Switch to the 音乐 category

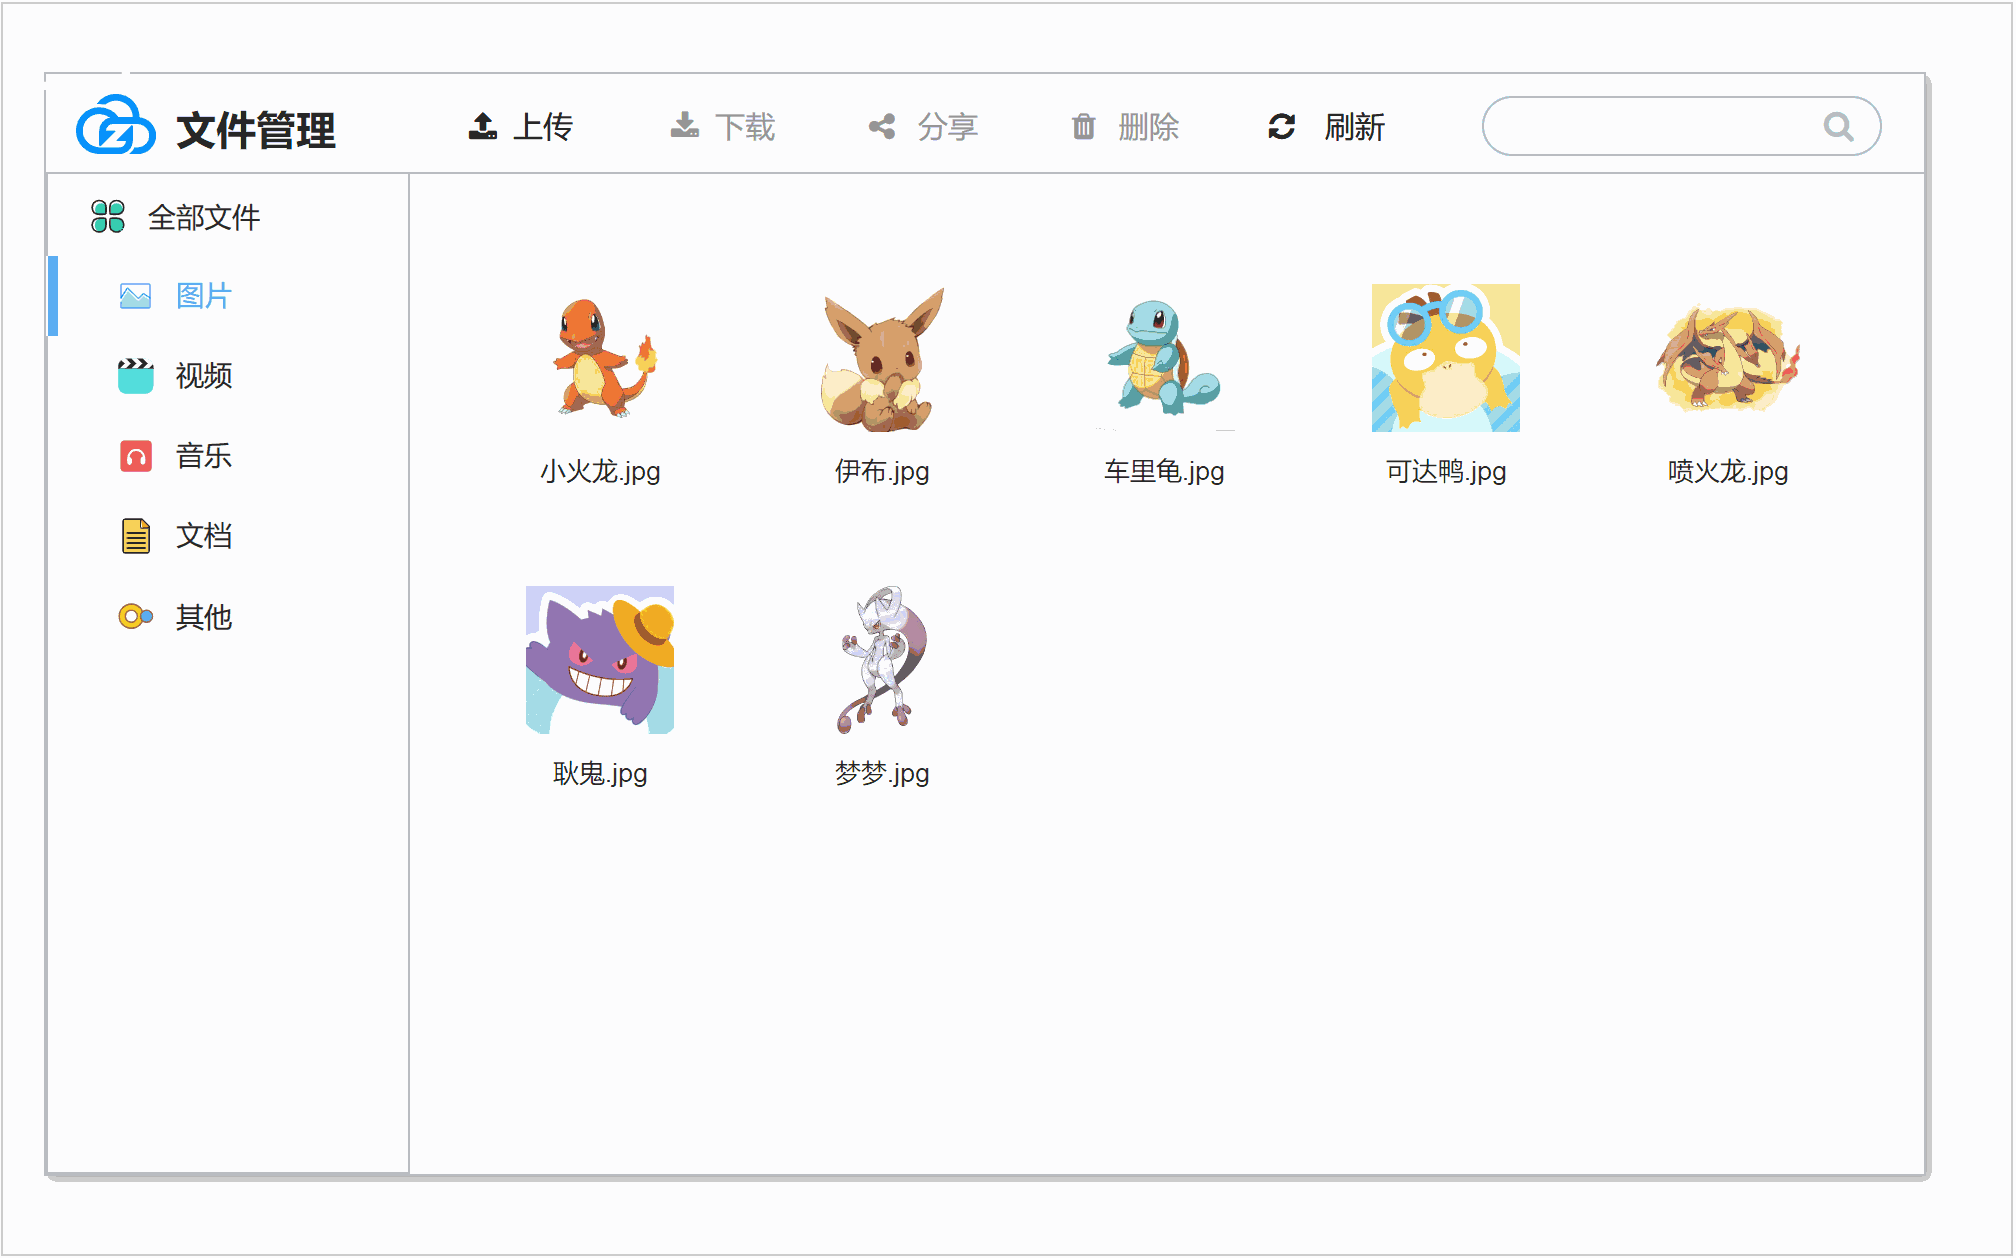click(x=204, y=456)
